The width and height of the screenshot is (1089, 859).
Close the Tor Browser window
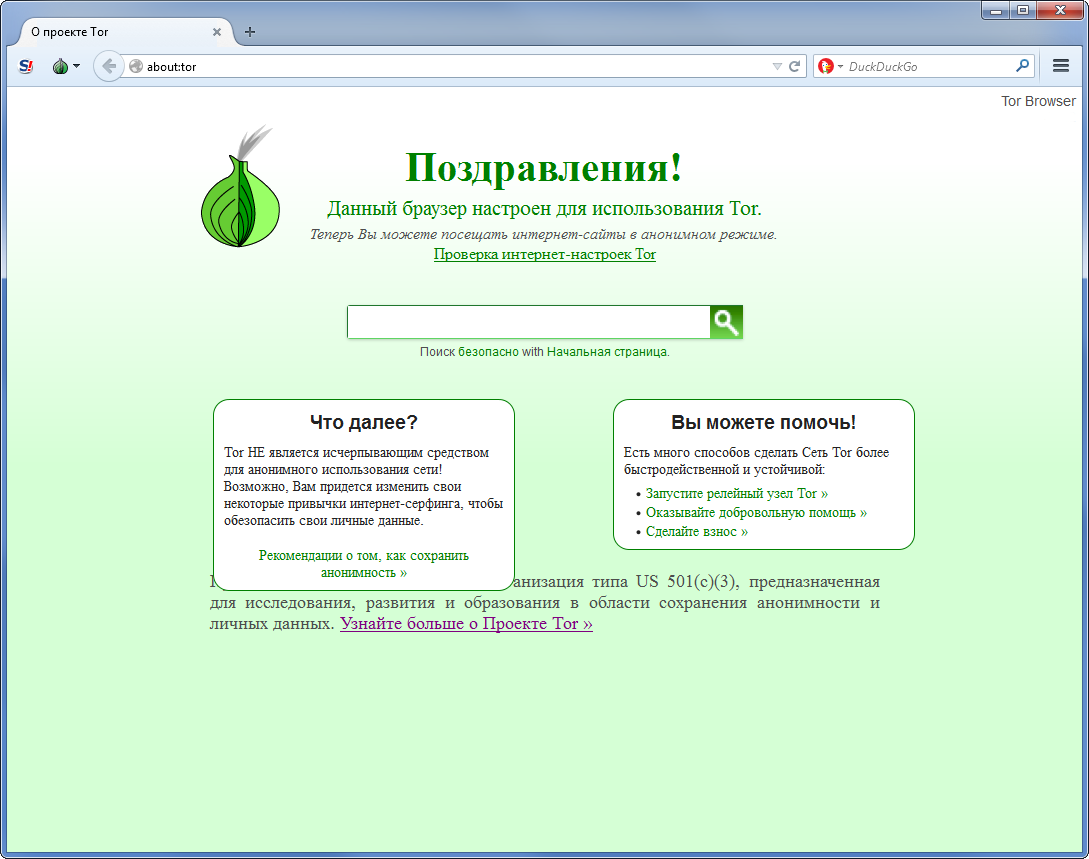coord(1061,10)
